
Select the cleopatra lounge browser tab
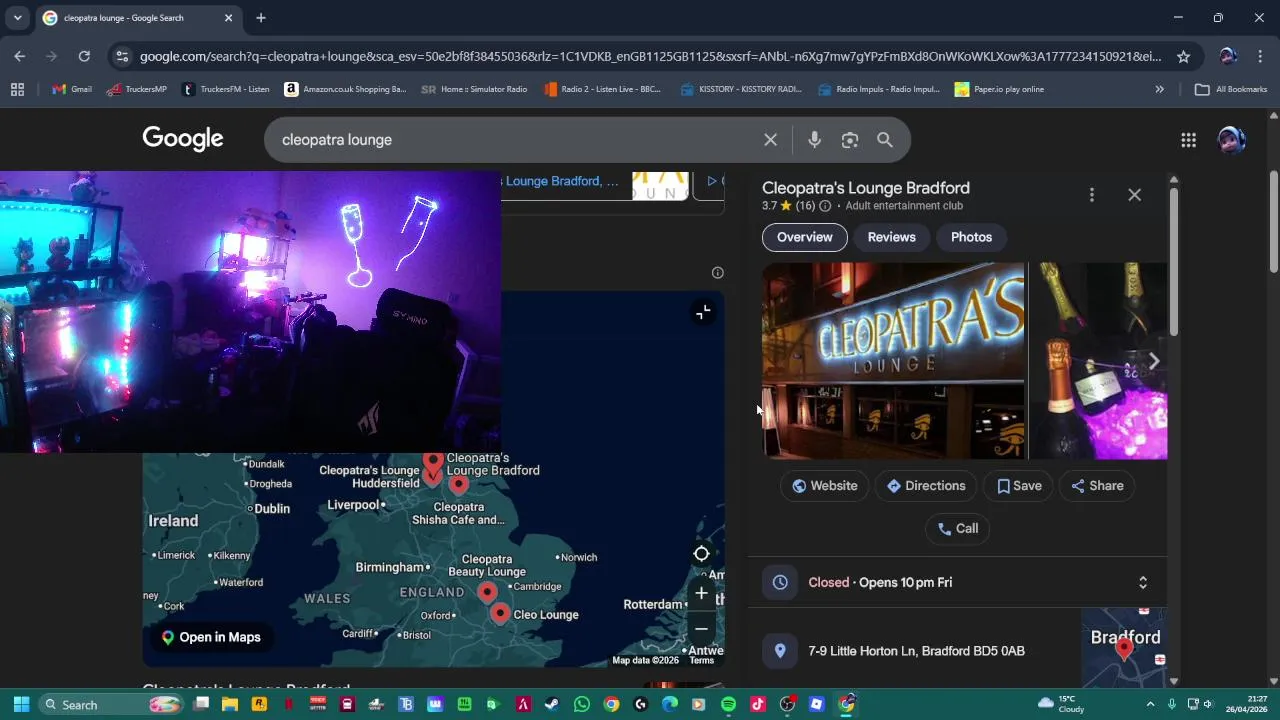(x=138, y=18)
